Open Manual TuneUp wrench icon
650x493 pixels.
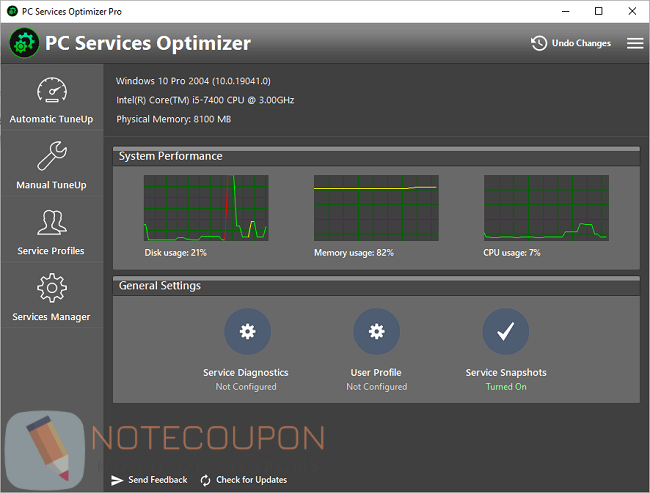click(x=52, y=155)
